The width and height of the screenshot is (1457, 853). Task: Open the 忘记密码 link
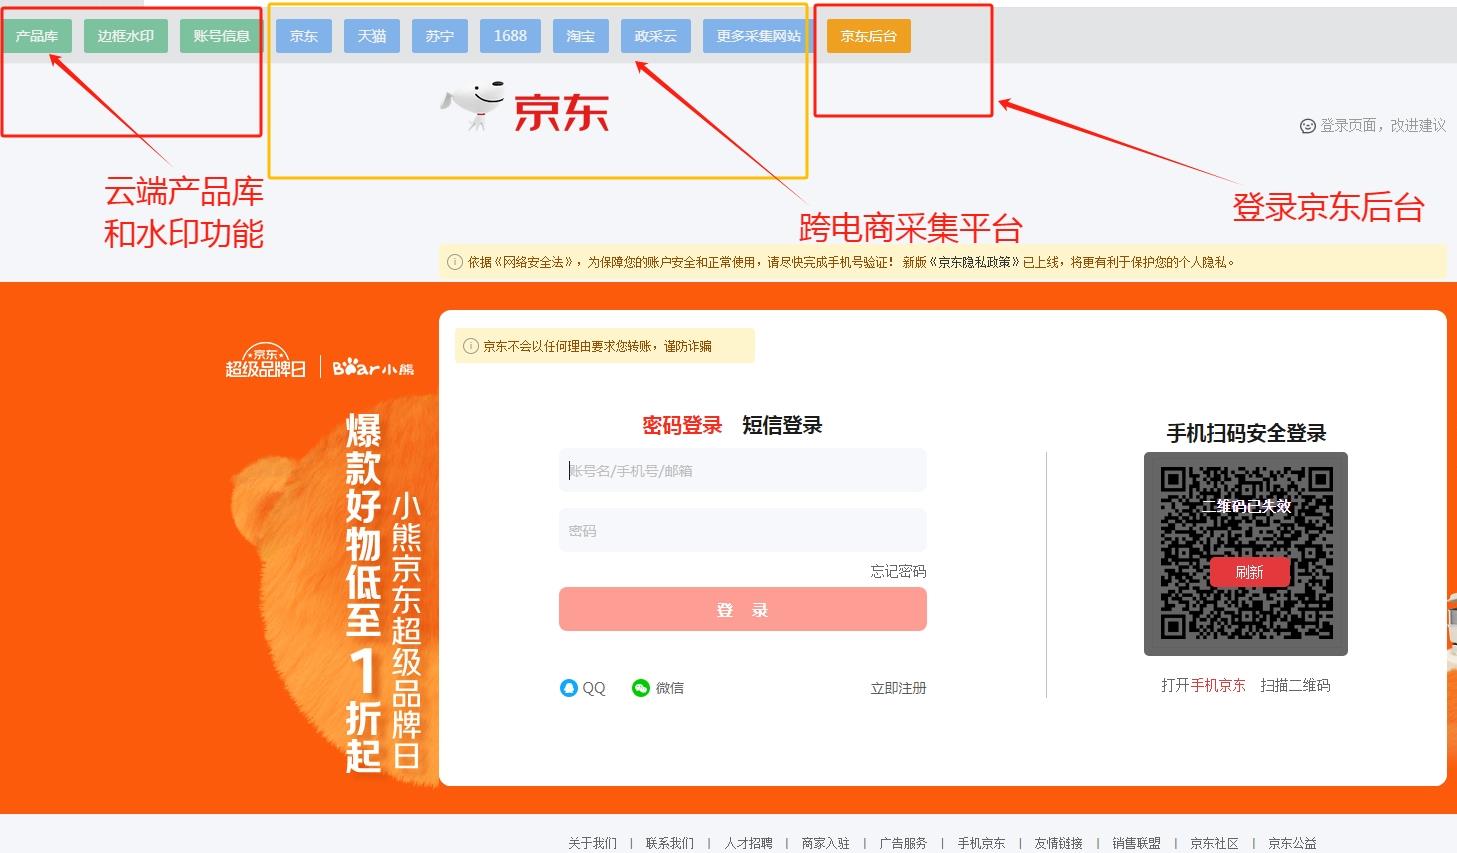point(898,572)
